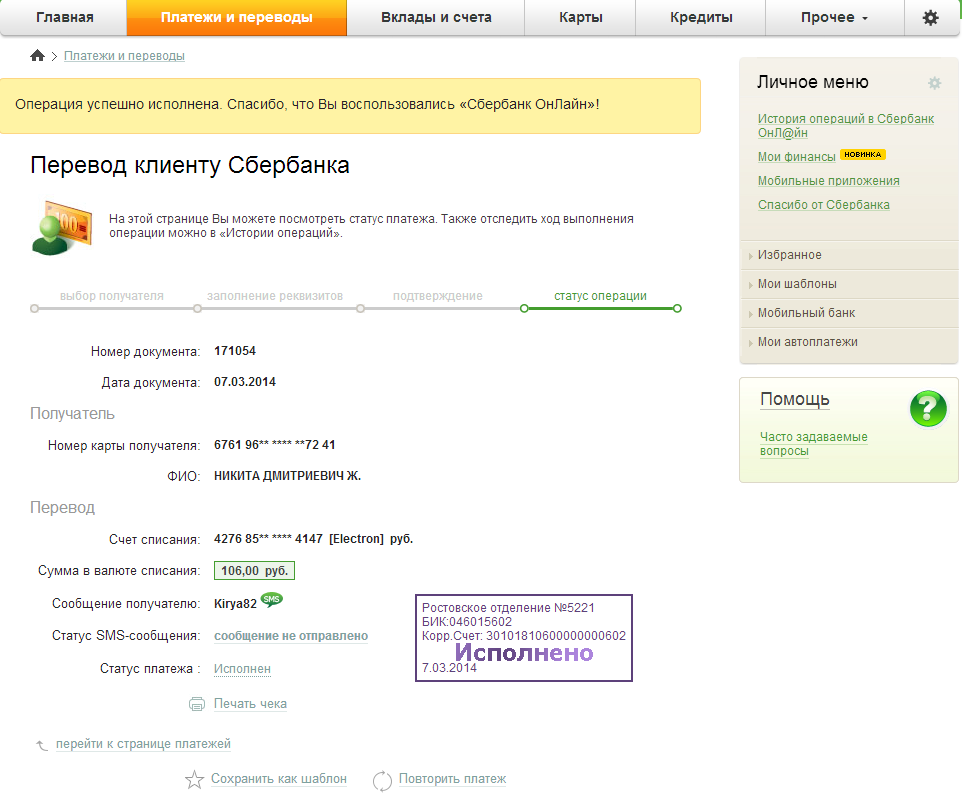Click document number 171054

235,351
